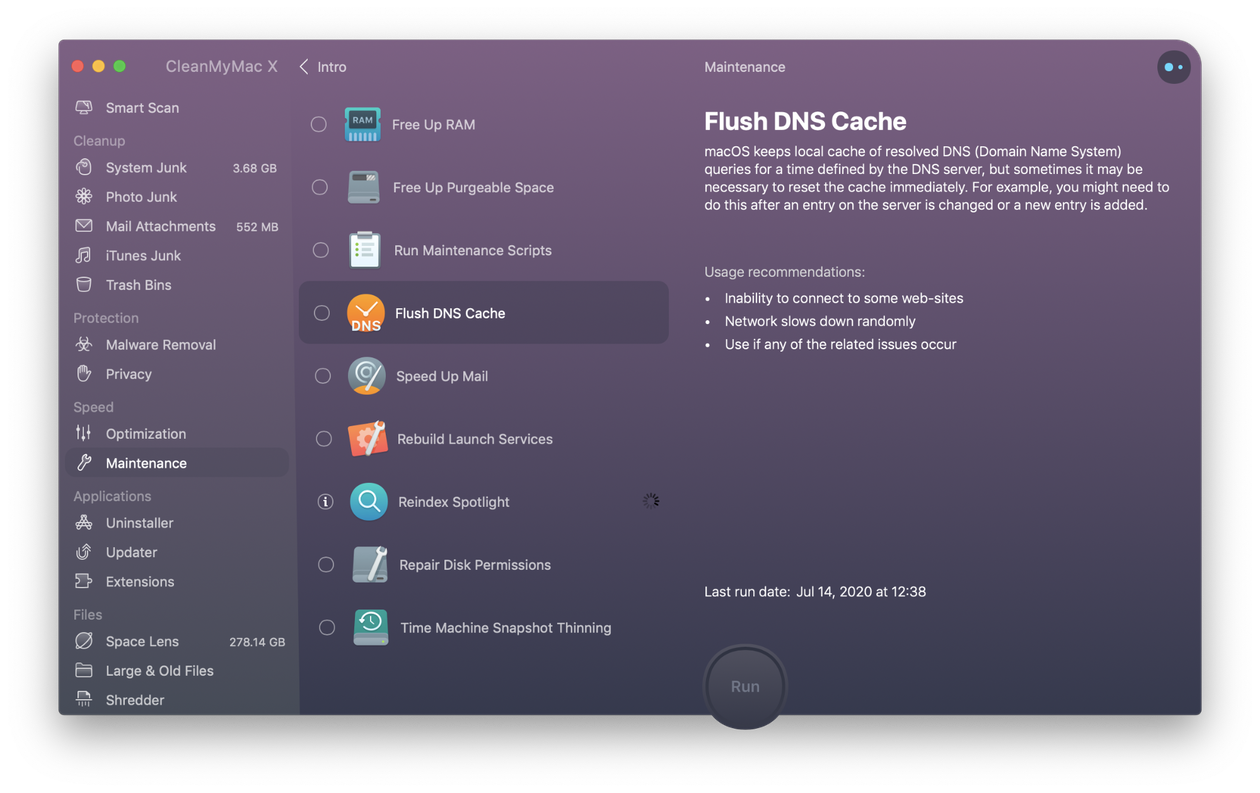Image resolution: width=1260 pixels, height=793 pixels.
Task: Click the Reindex Spotlight row label
Action: coord(453,502)
